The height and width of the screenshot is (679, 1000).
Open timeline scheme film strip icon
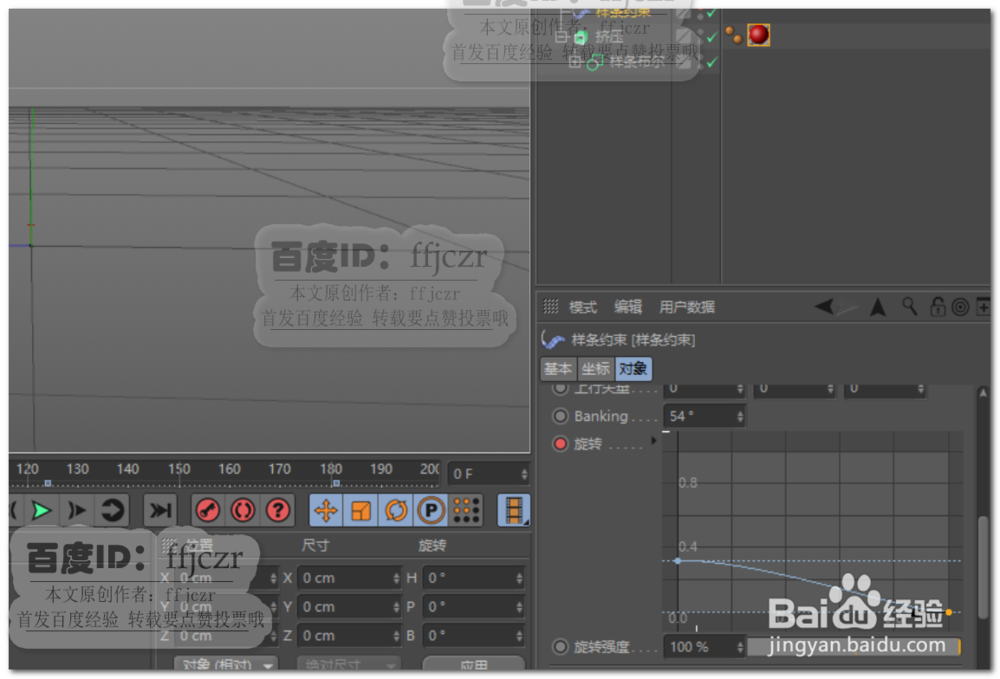tap(514, 511)
